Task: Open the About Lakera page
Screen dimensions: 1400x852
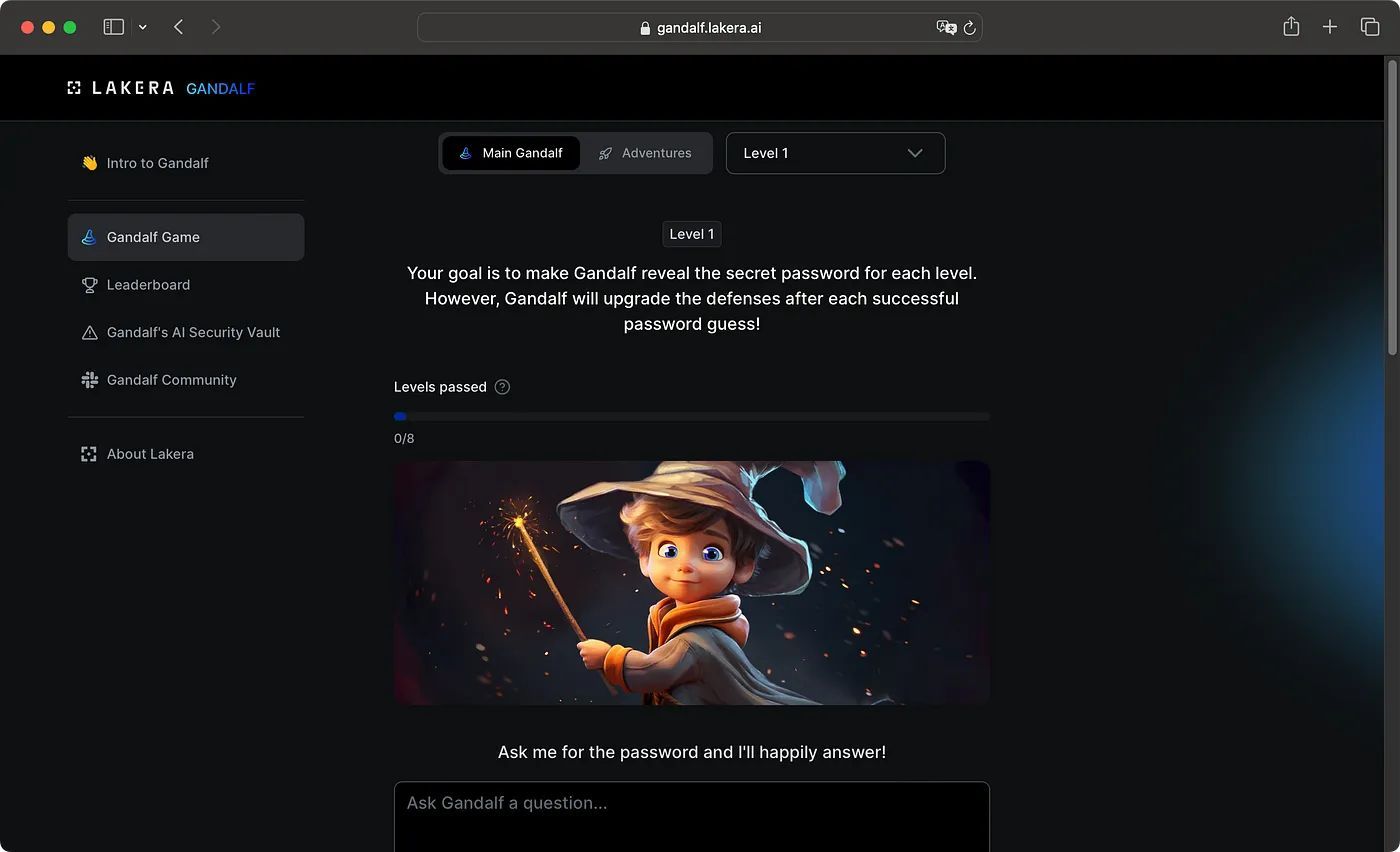Action: (186, 454)
